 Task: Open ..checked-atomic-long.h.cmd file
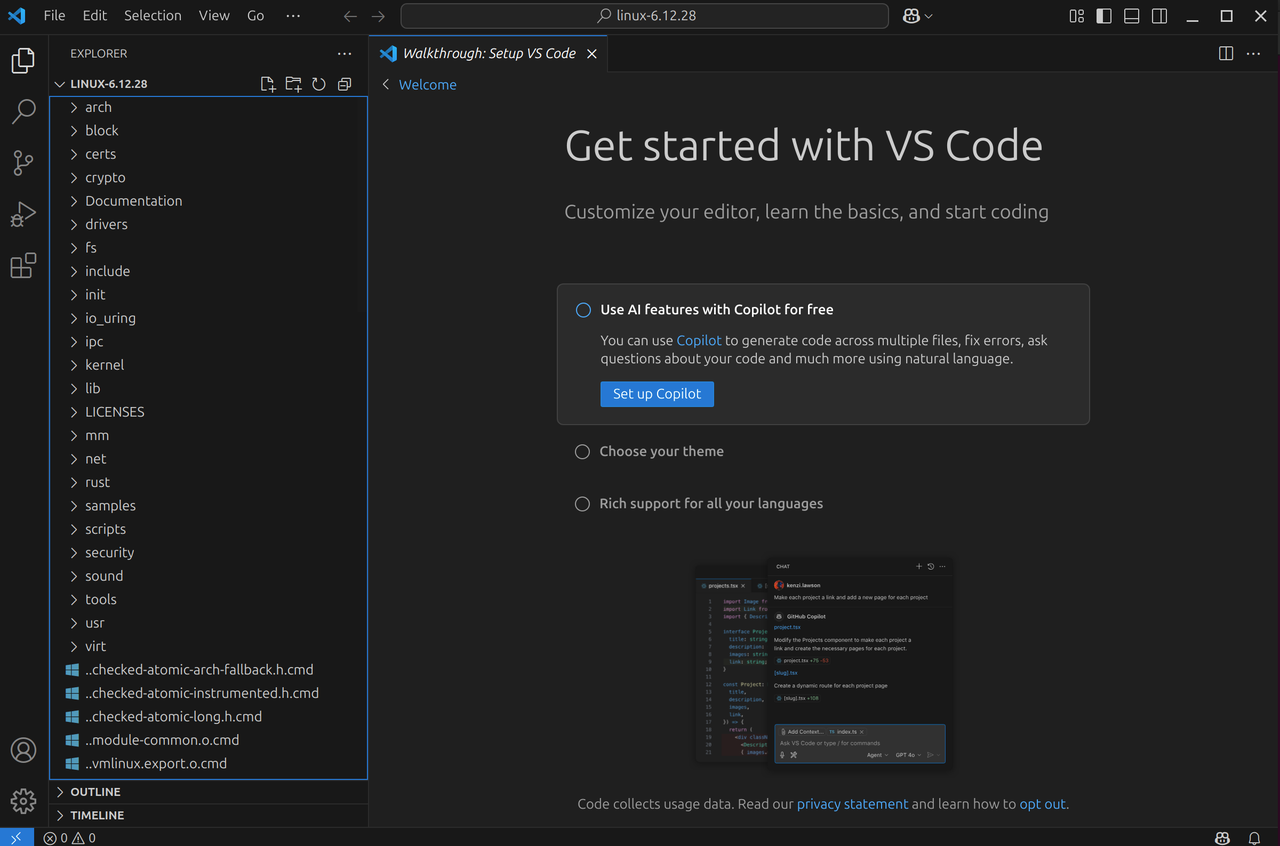[x=208, y=716]
